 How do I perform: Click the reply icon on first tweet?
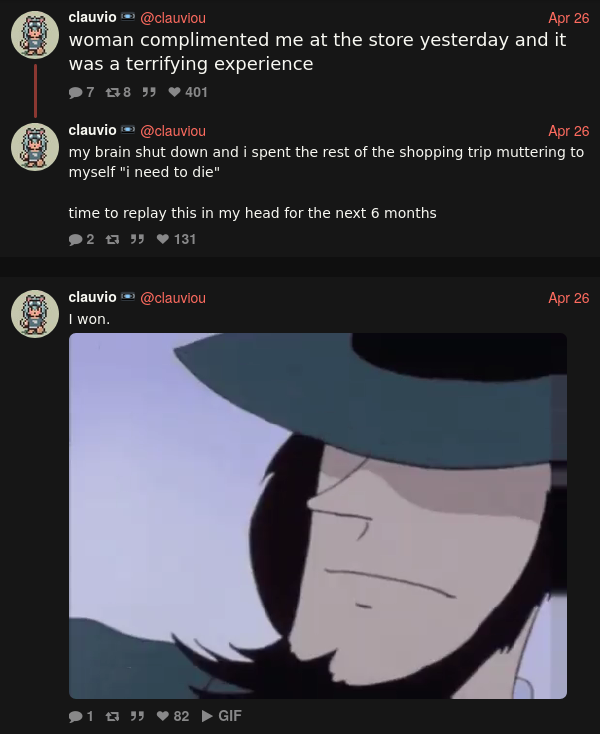(75, 92)
